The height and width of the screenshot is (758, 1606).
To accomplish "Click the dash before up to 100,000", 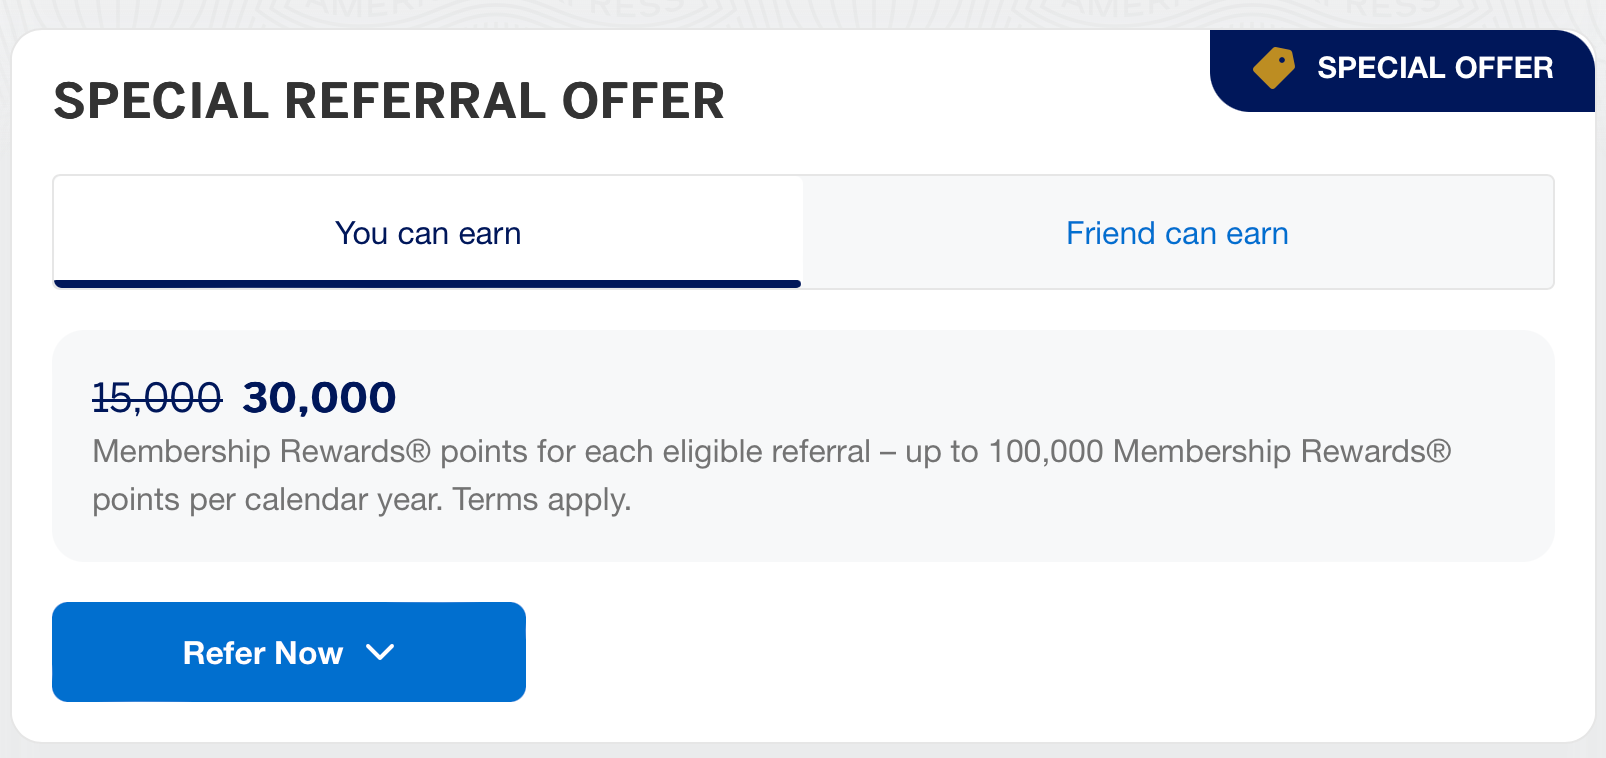I will [x=888, y=452].
